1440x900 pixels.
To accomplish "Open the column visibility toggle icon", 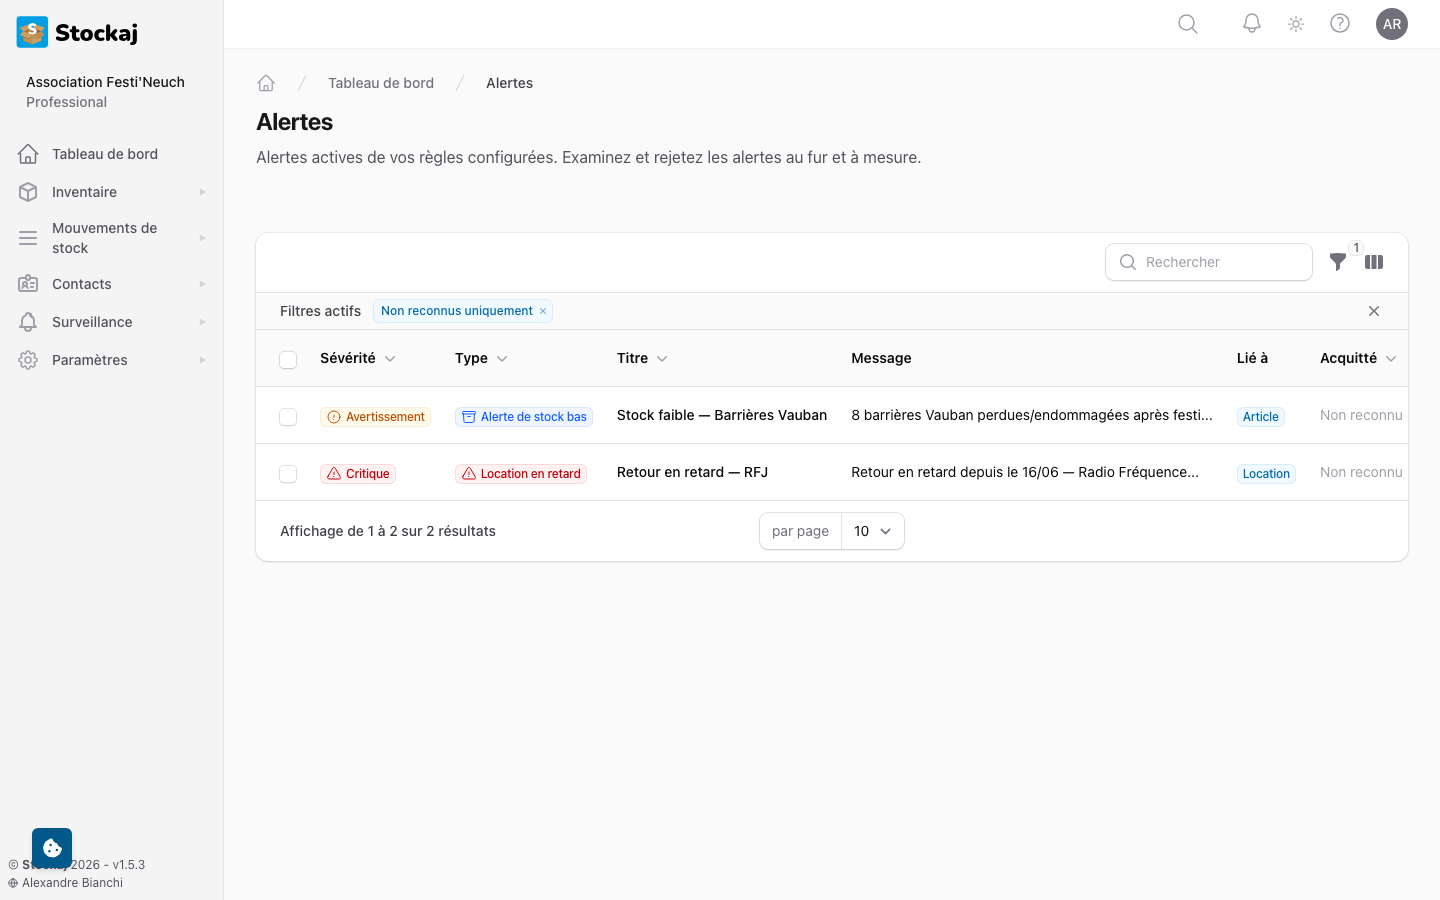I will click(1374, 262).
